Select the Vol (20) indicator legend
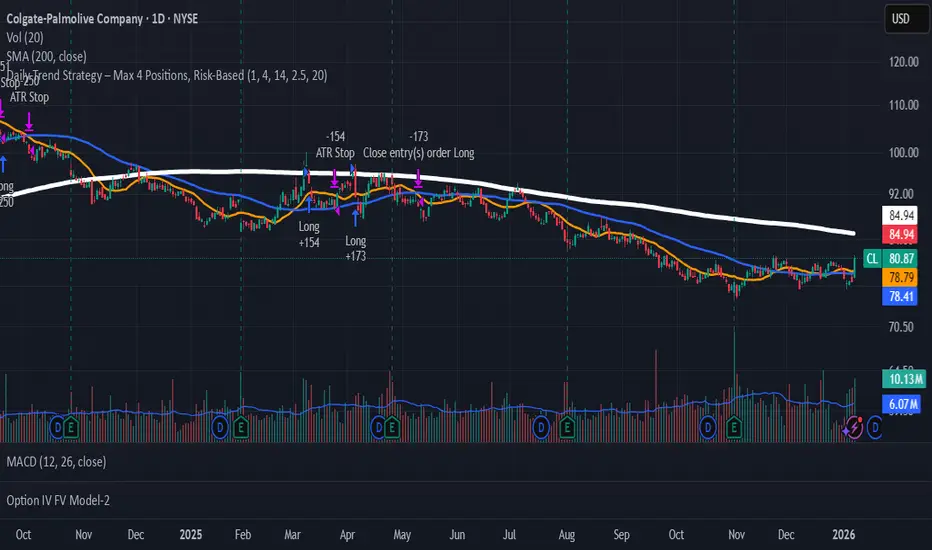 (x=25, y=37)
